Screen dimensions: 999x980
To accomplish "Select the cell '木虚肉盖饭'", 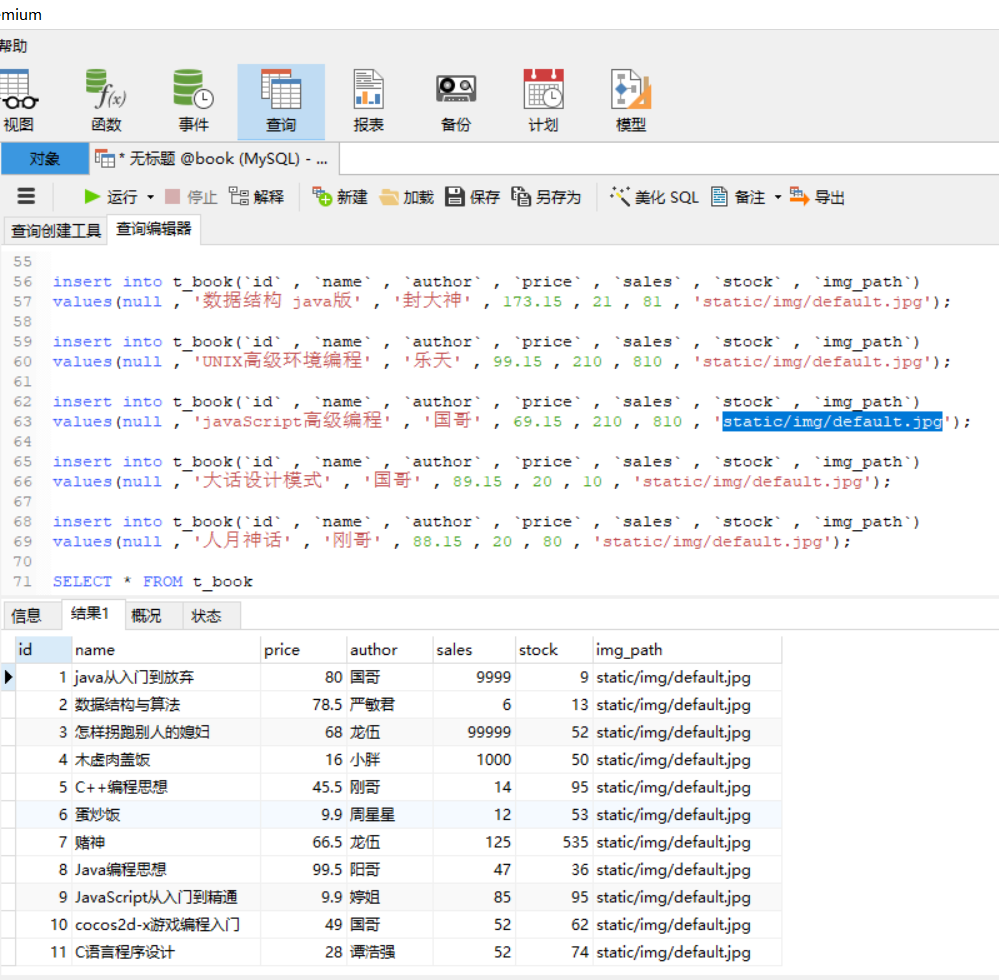I will (166, 760).
